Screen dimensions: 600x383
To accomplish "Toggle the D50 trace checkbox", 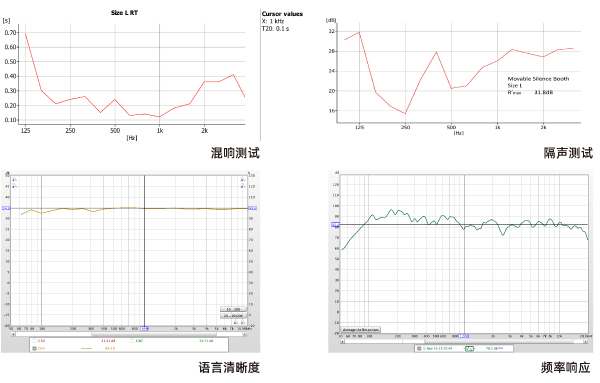I will pos(34,348).
